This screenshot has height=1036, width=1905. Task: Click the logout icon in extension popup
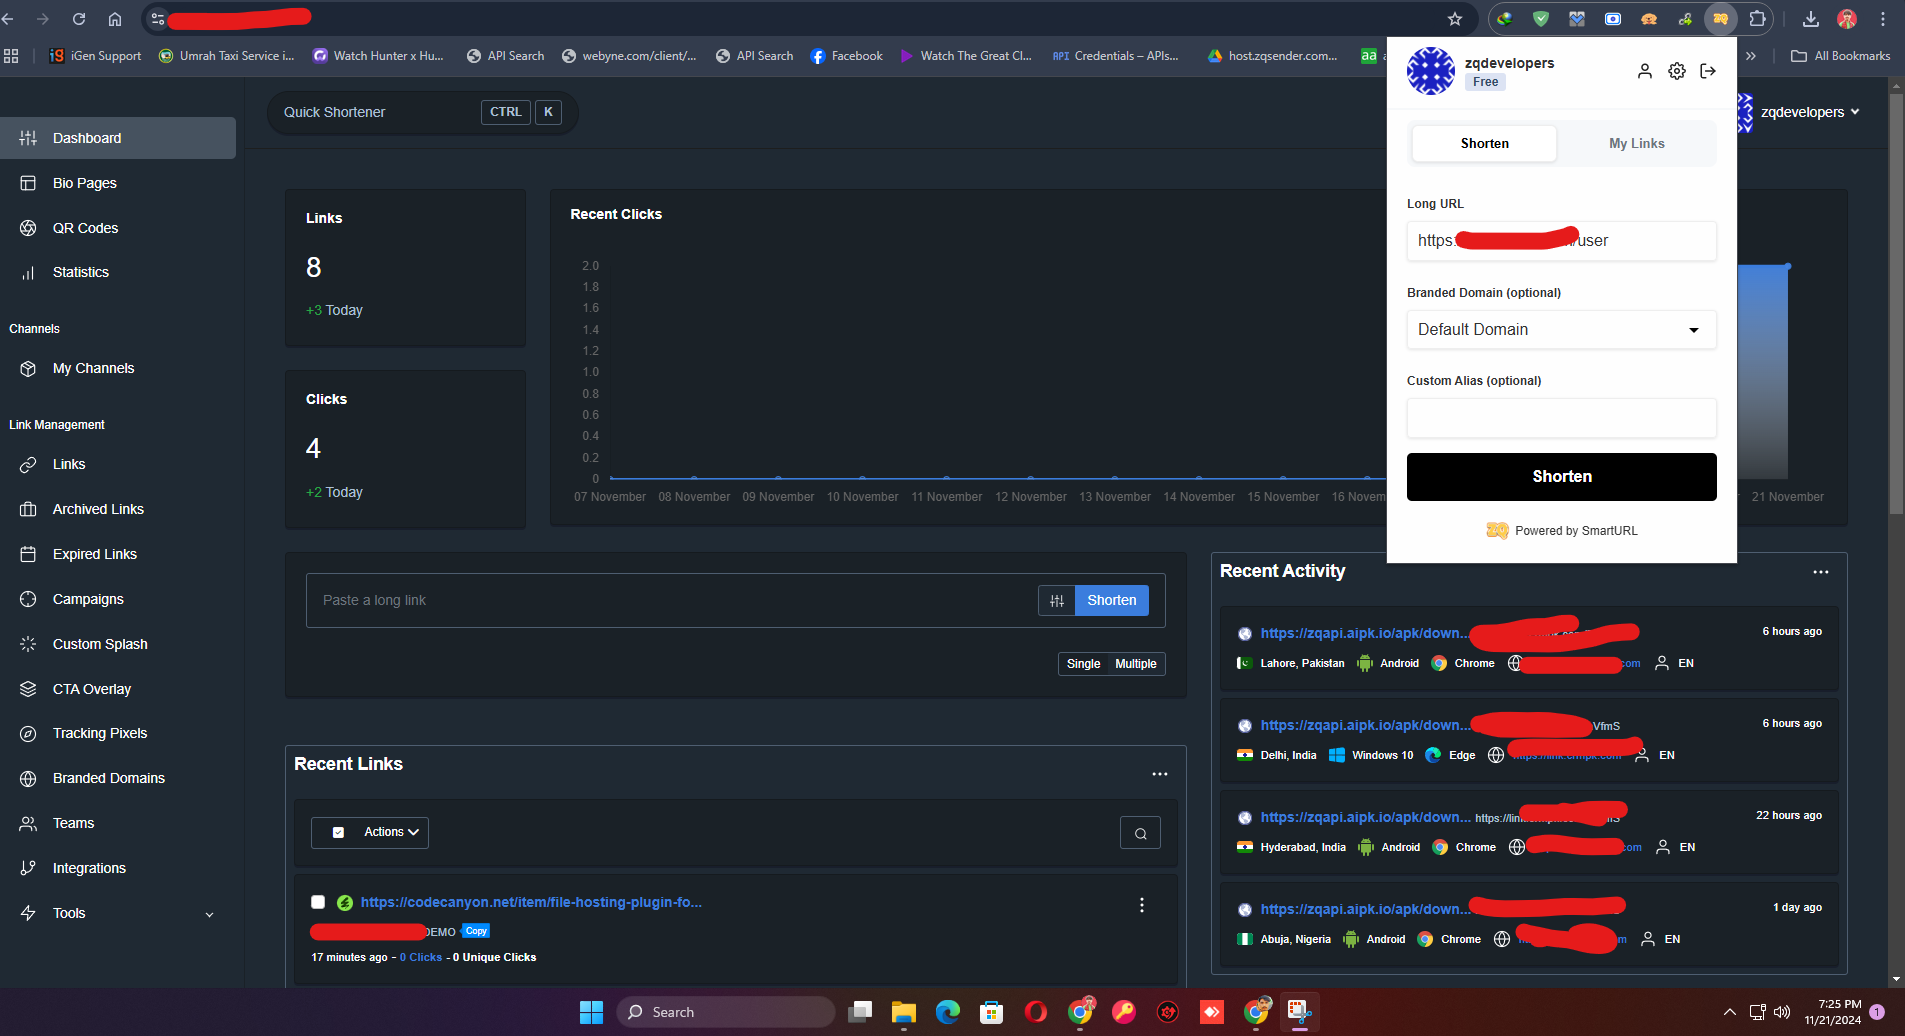tap(1708, 71)
